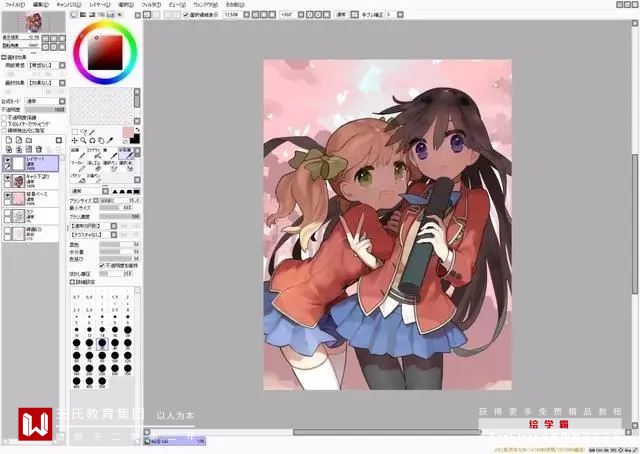Show the color wheel panel icon
Image resolution: width=640 pixels, height=454 pixels.
coord(74,15)
